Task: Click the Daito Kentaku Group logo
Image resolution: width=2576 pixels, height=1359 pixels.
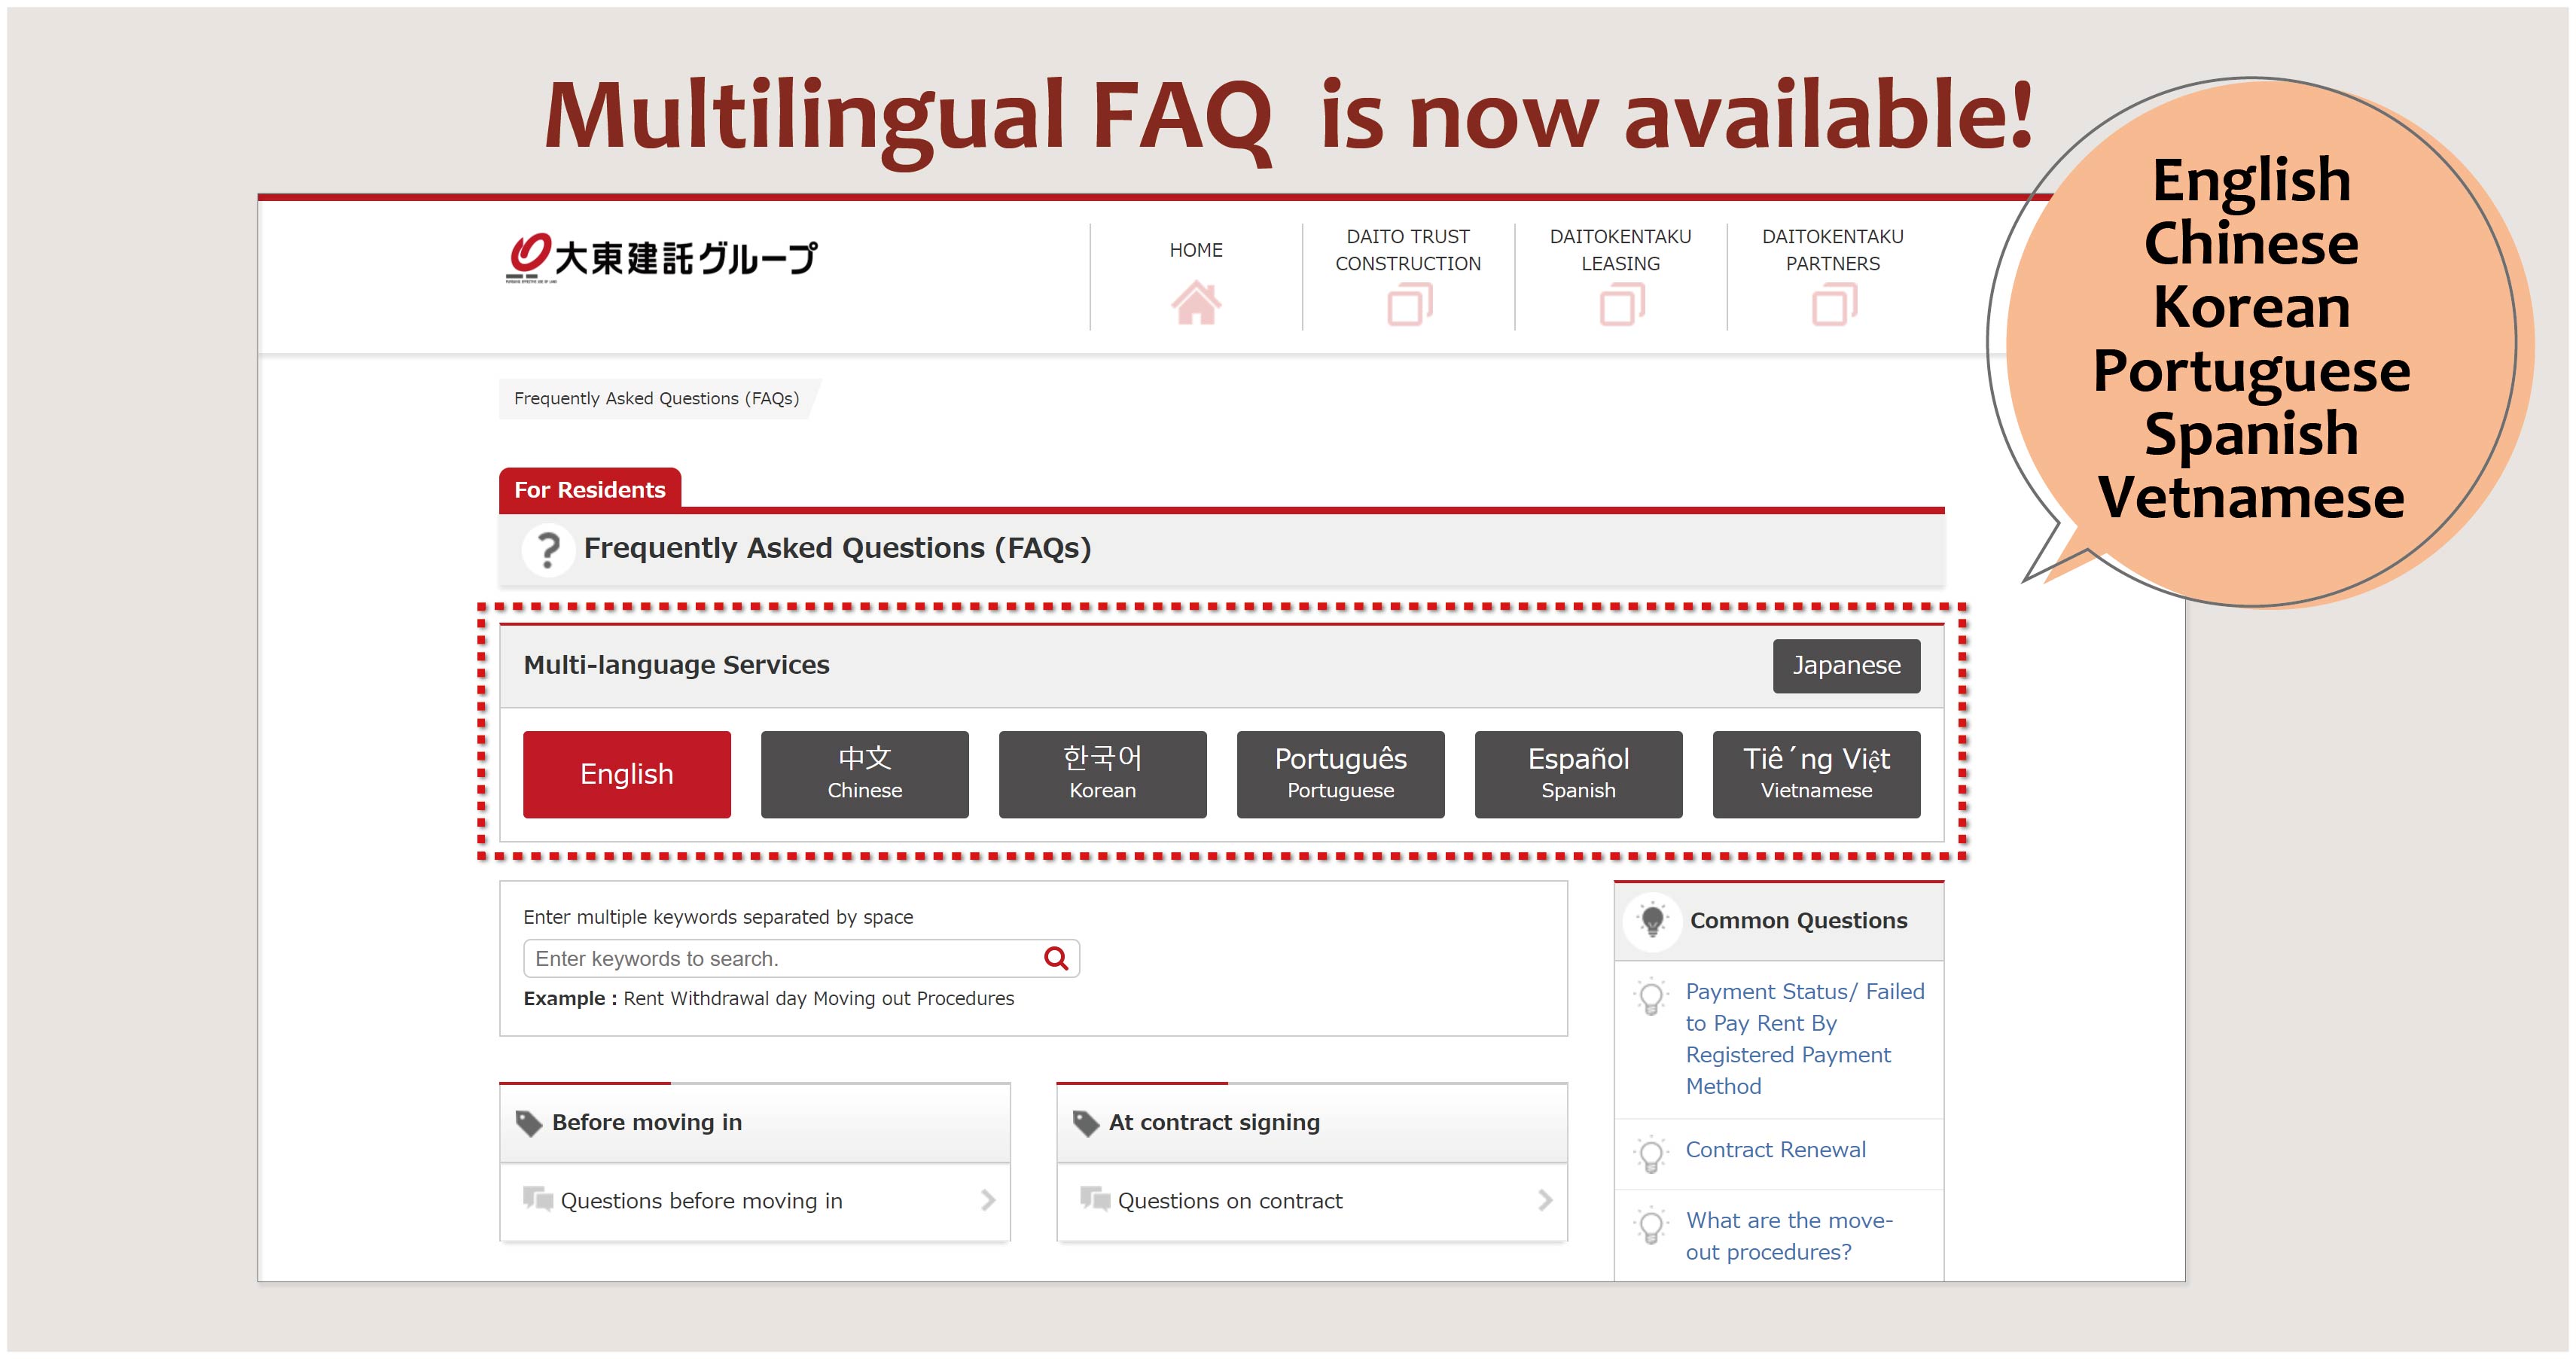Action: pyautogui.click(x=661, y=258)
